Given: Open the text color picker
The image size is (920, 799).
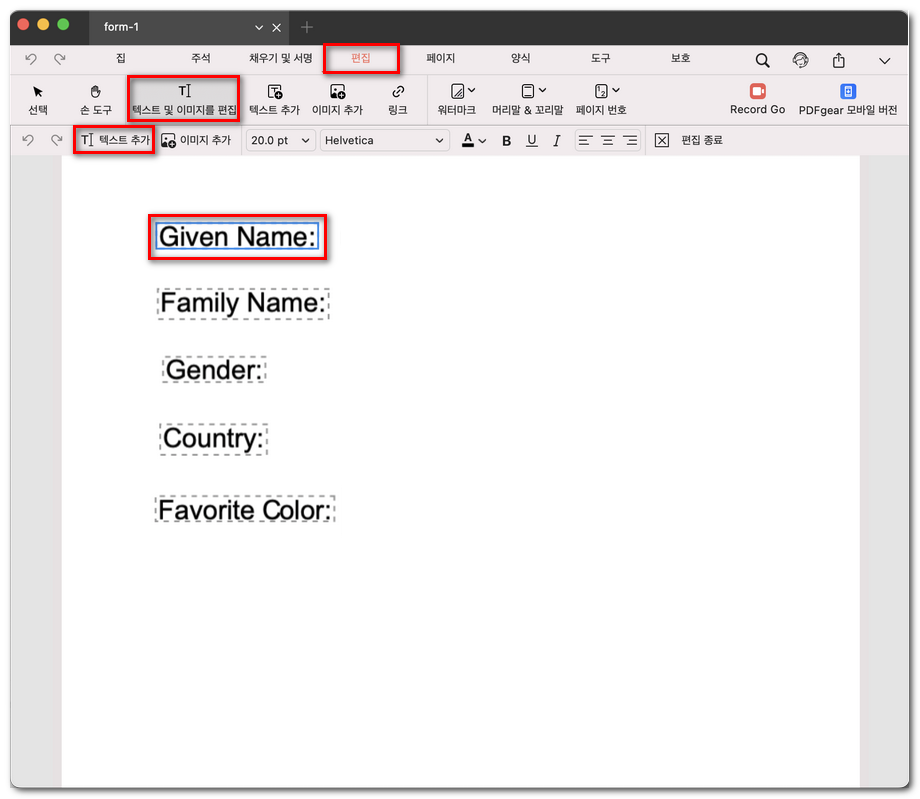Looking at the screenshot, I should click(x=473, y=141).
